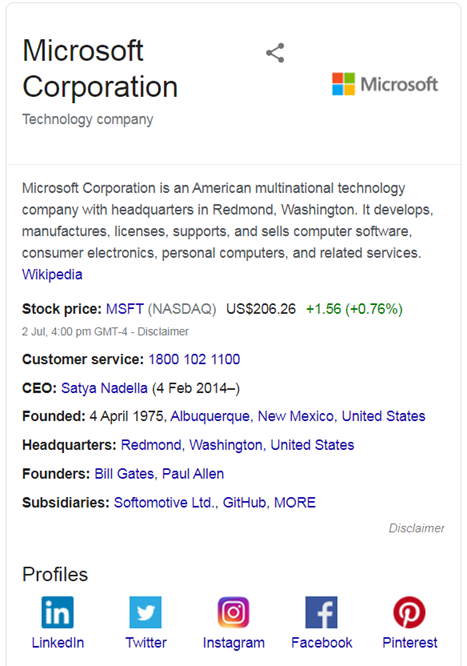The image size is (467, 666).
Task: Click the Disclaimer link beside stock timestamp
Action: [163, 332]
